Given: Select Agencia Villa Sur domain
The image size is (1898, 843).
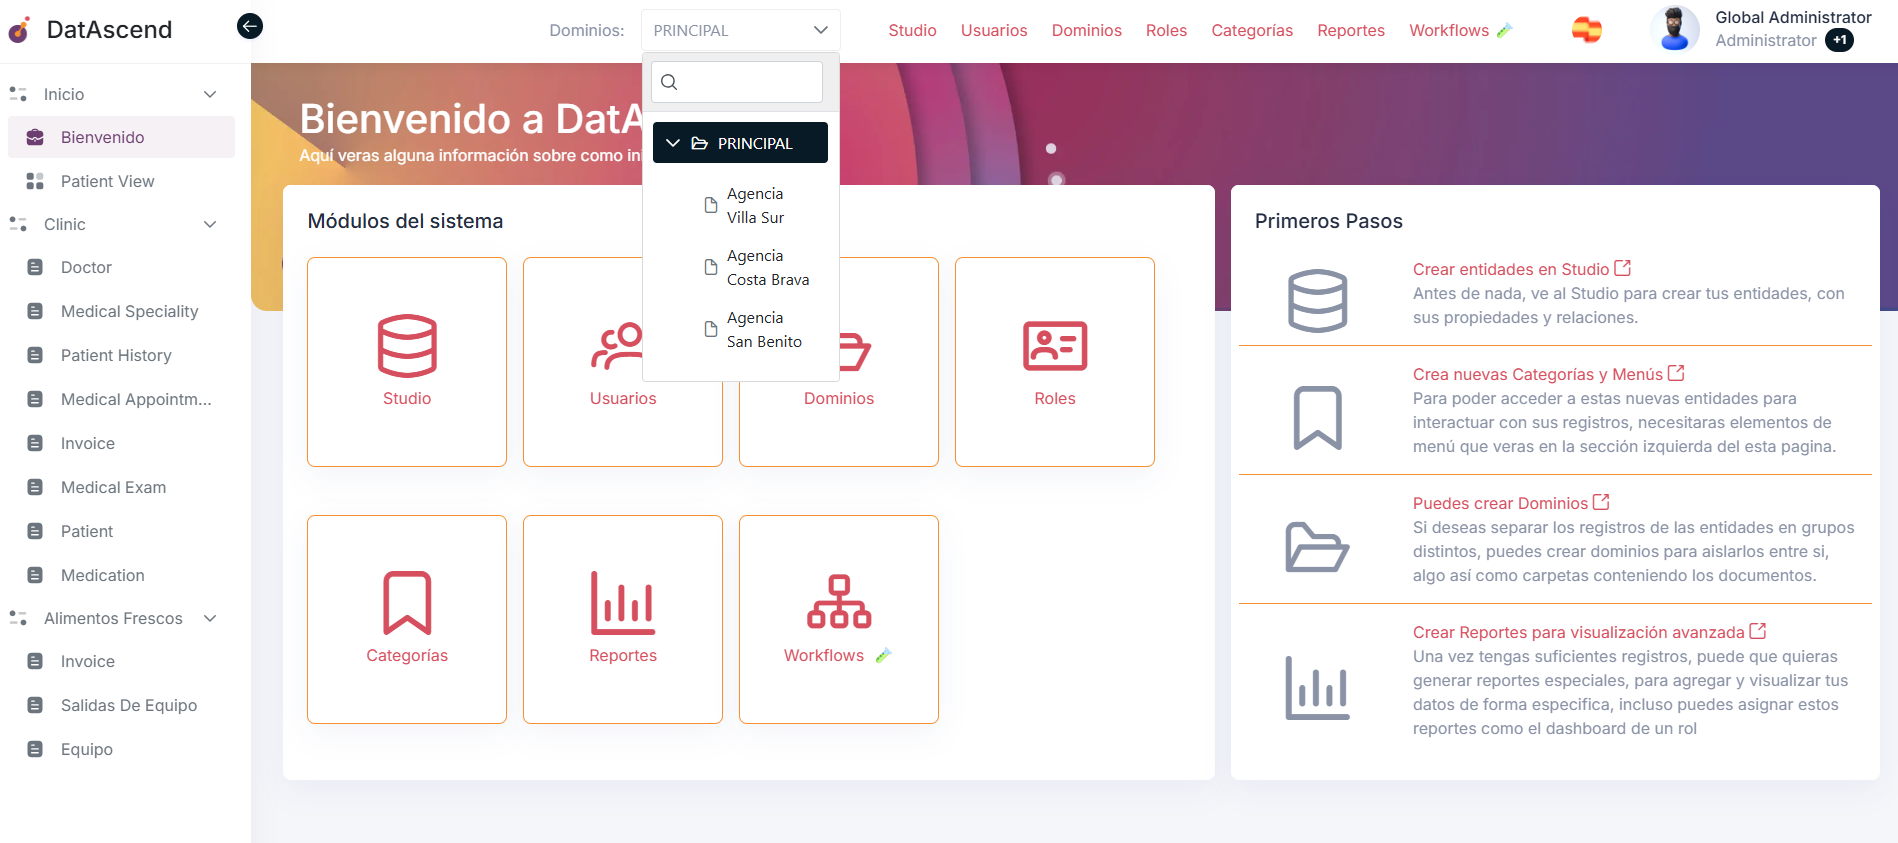Looking at the screenshot, I should 755,206.
